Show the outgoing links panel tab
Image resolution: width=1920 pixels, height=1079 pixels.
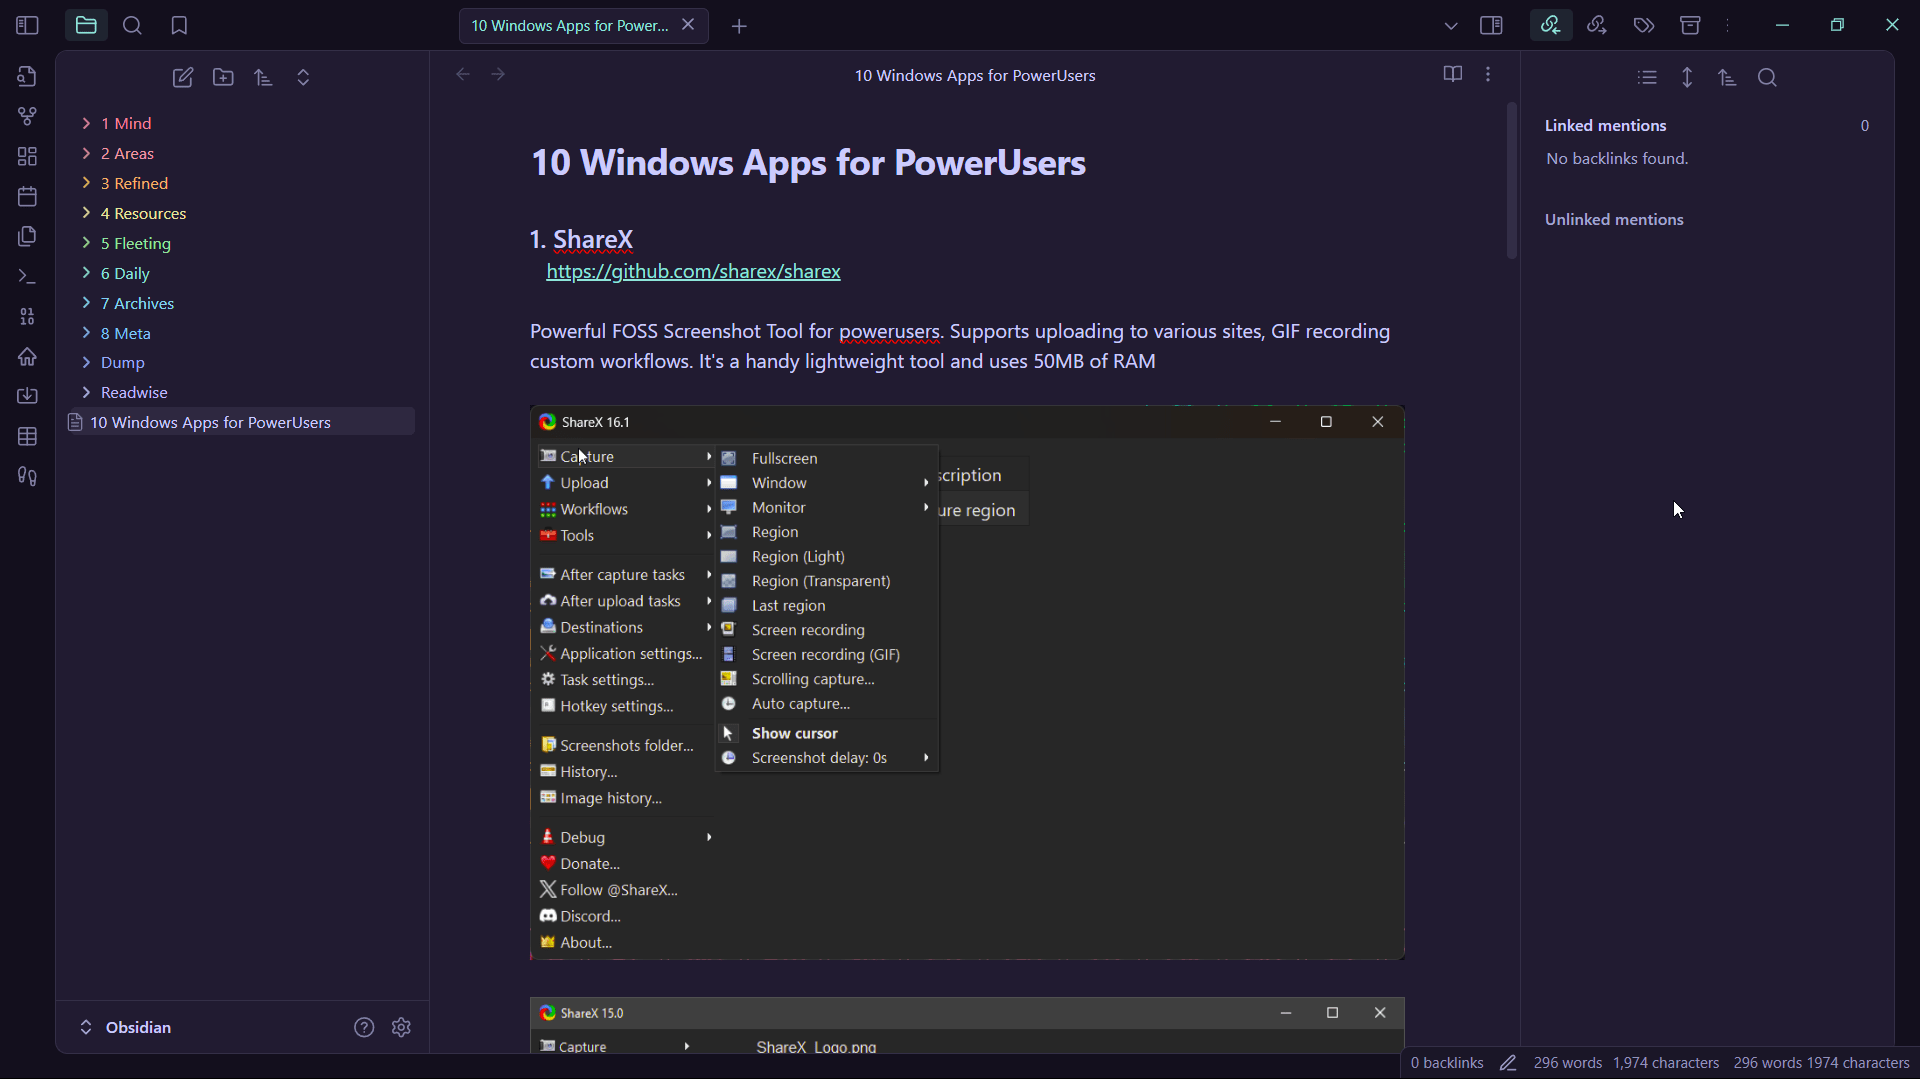tap(1597, 25)
